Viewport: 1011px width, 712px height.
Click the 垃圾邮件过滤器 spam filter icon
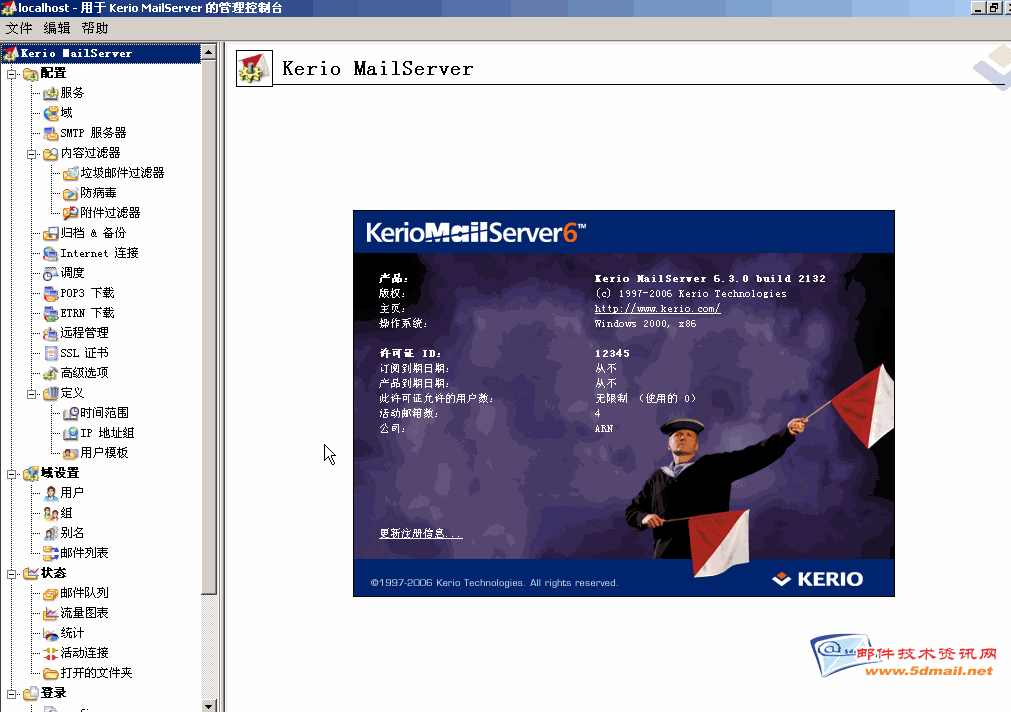pyautogui.click(x=71, y=173)
